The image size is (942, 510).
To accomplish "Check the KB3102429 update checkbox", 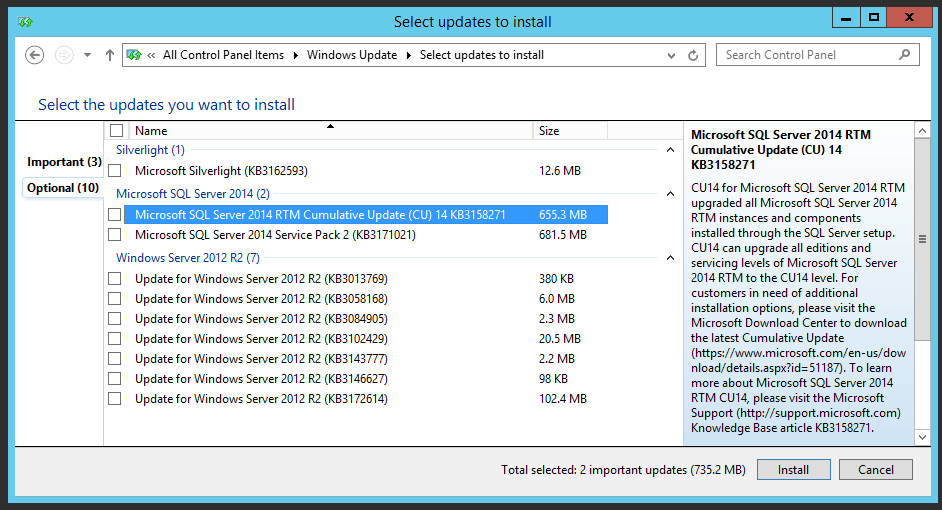I will tap(114, 339).
